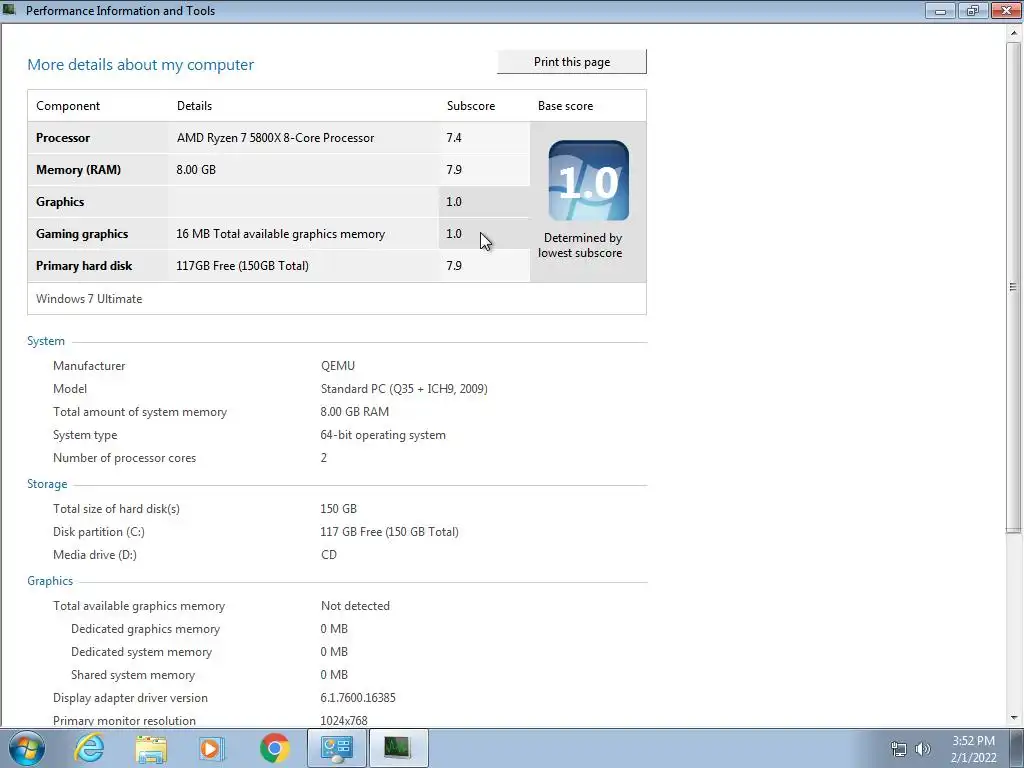Image resolution: width=1024 pixels, height=768 pixels.
Task: Select the Control Panel taskbar button
Action: 337,748
